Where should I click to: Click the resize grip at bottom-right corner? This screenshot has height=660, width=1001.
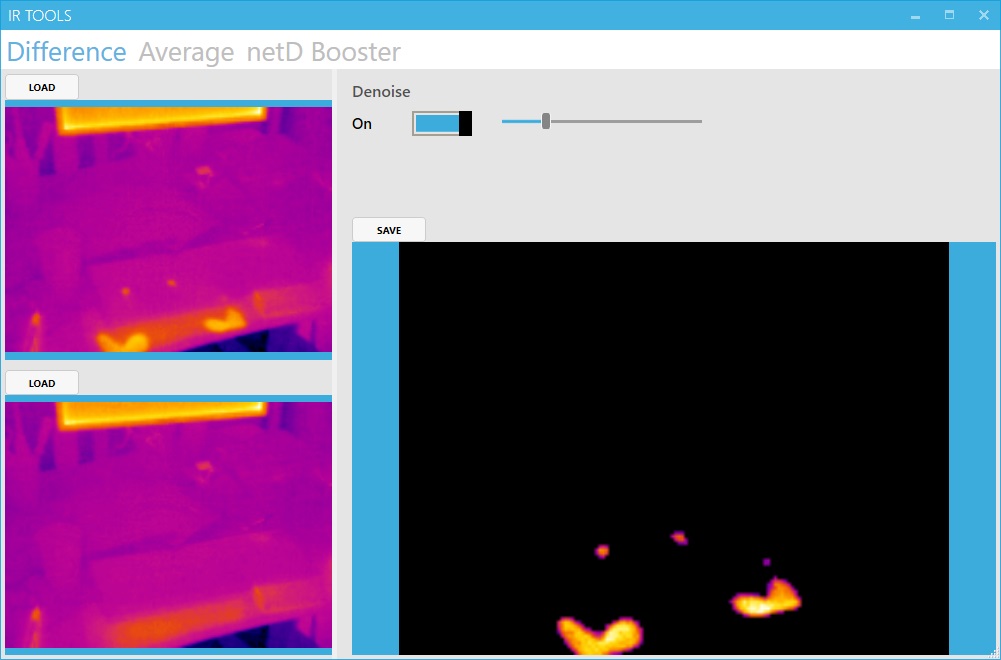[x=996, y=655]
